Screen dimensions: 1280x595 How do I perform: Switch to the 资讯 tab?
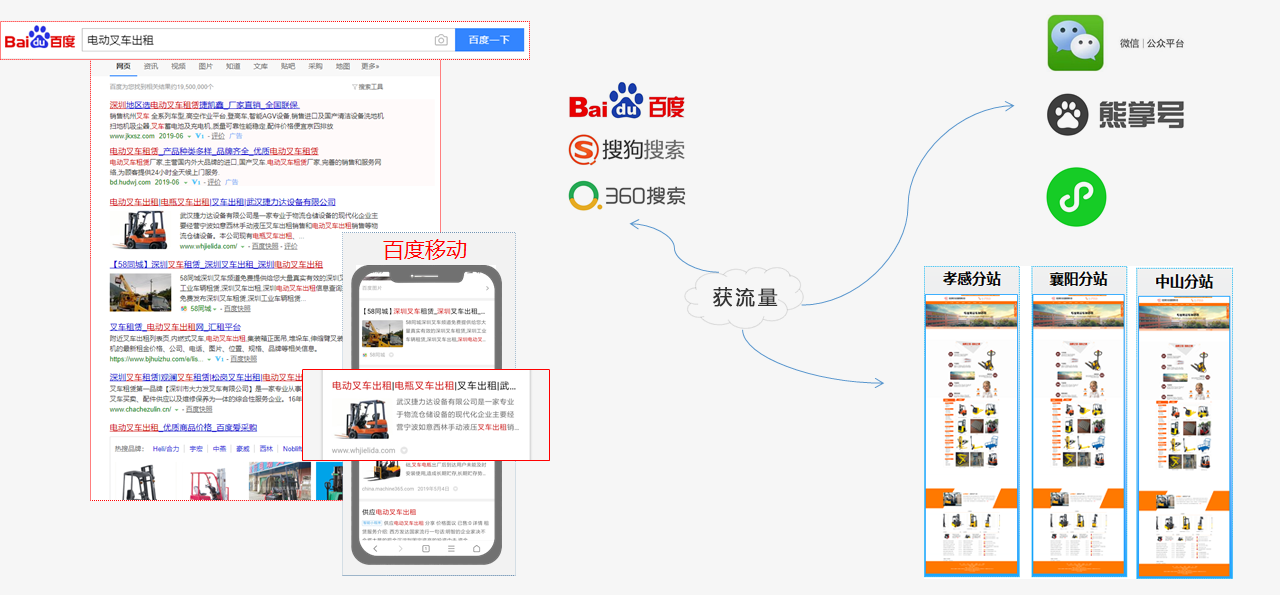(151, 66)
